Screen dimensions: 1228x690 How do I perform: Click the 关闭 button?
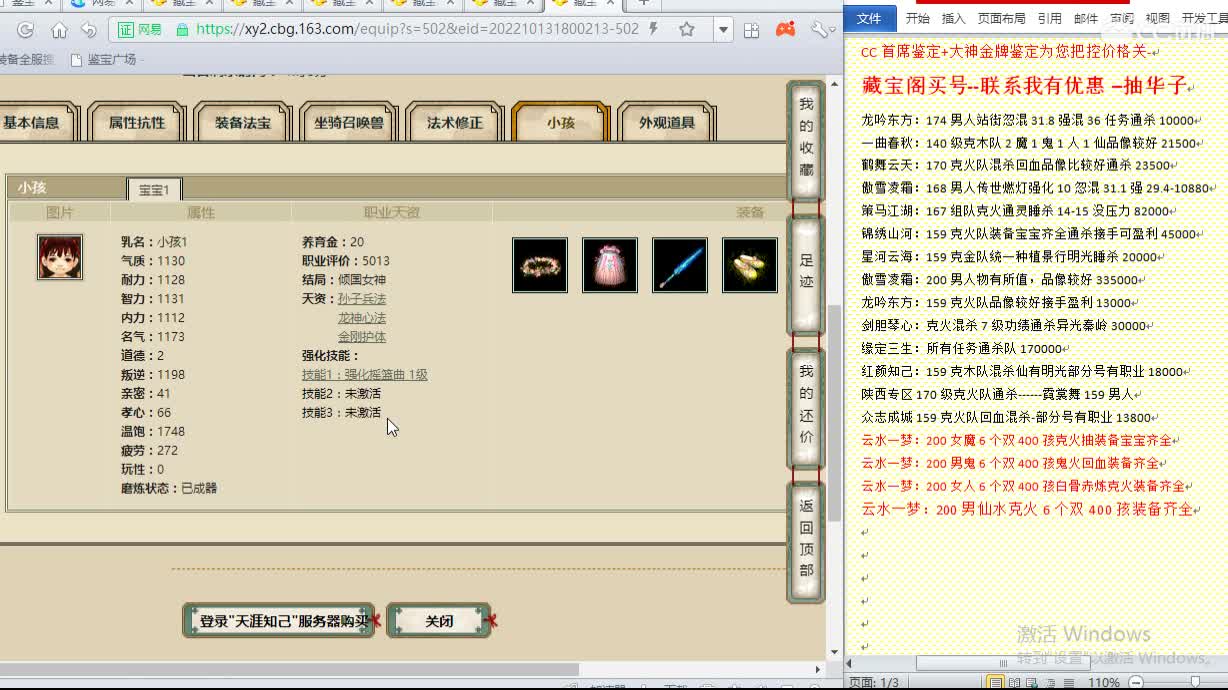pos(439,621)
